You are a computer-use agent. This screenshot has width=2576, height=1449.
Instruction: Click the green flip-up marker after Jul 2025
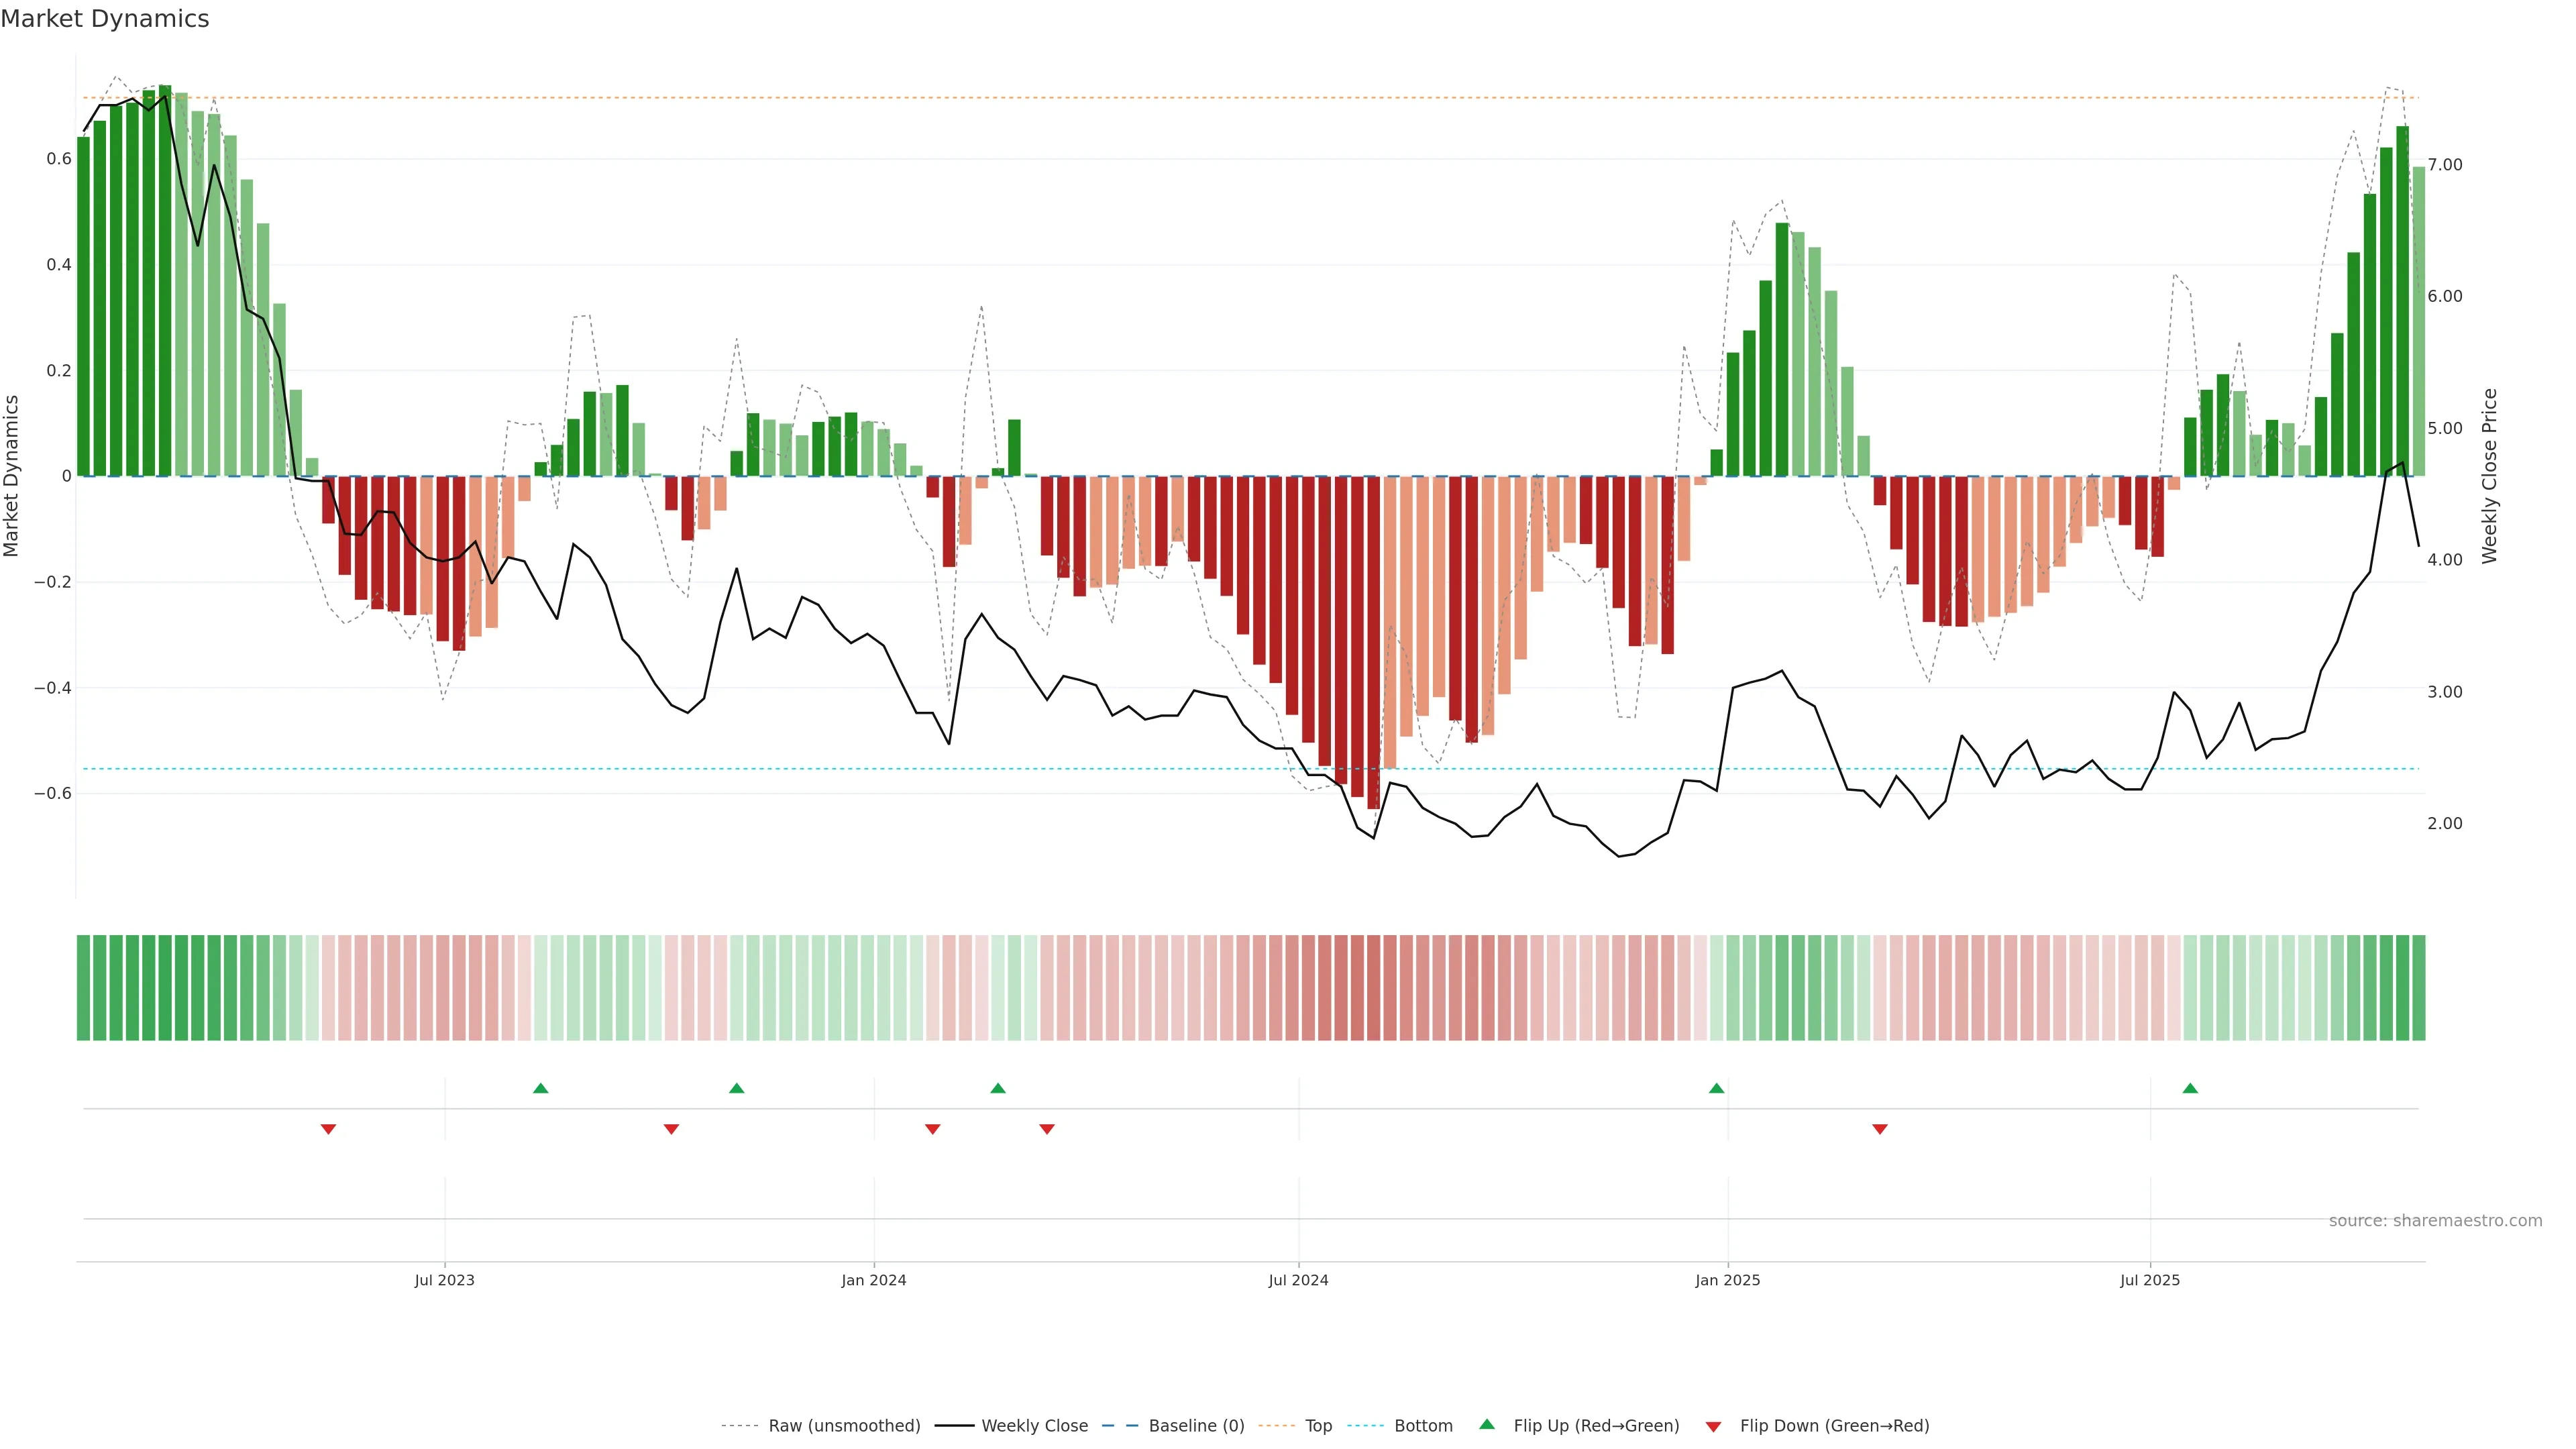pyautogui.click(x=2190, y=1088)
